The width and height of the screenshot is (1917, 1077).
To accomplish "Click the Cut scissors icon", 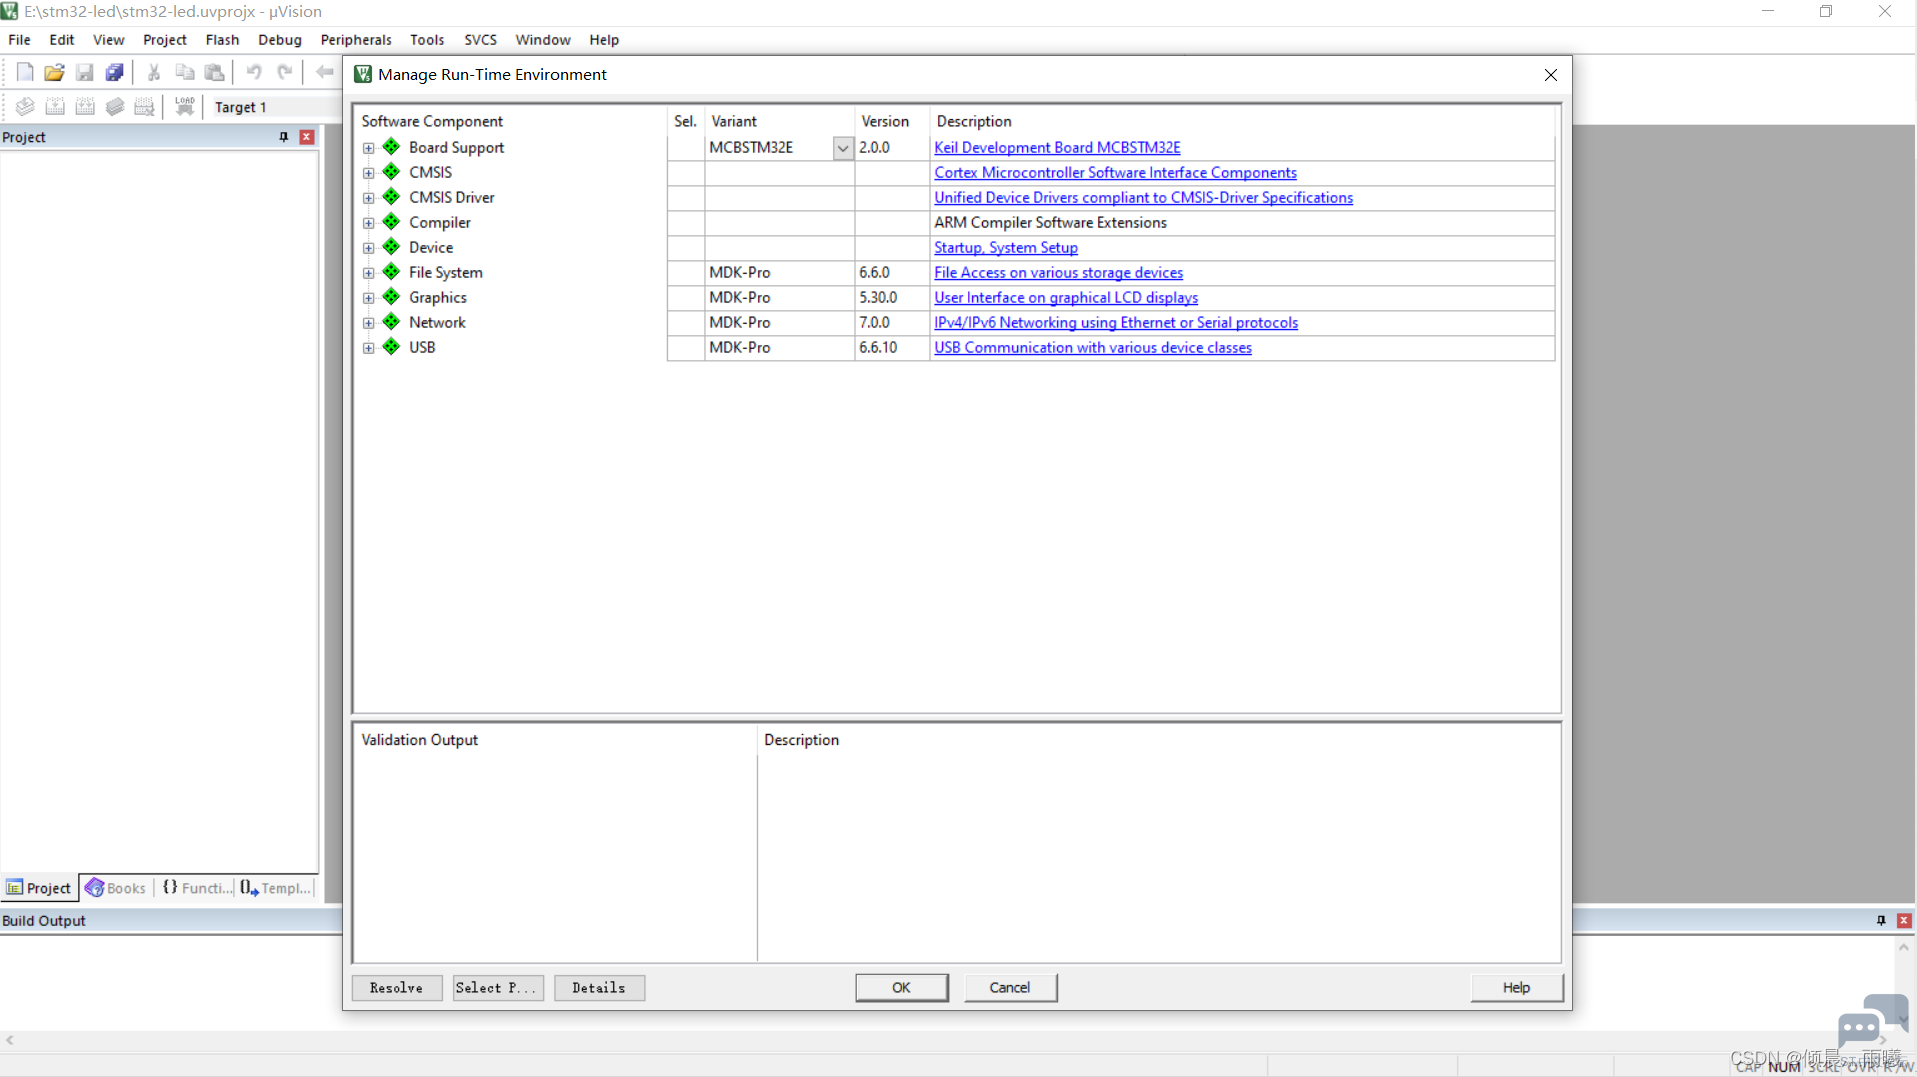I will click(153, 72).
